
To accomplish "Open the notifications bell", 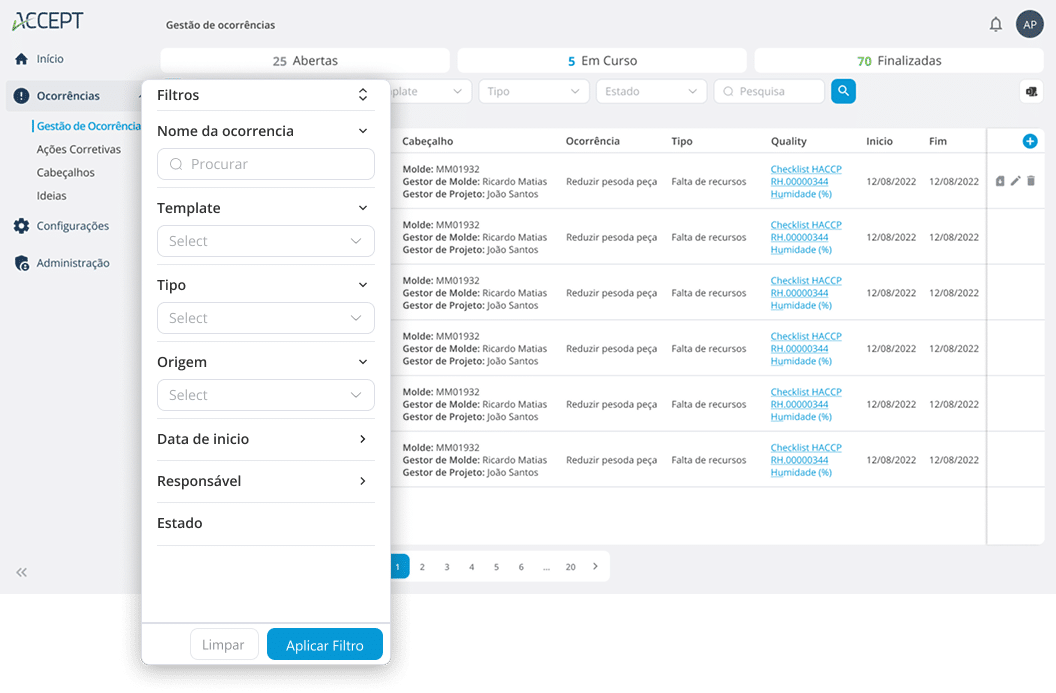I will pyautogui.click(x=995, y=24).
